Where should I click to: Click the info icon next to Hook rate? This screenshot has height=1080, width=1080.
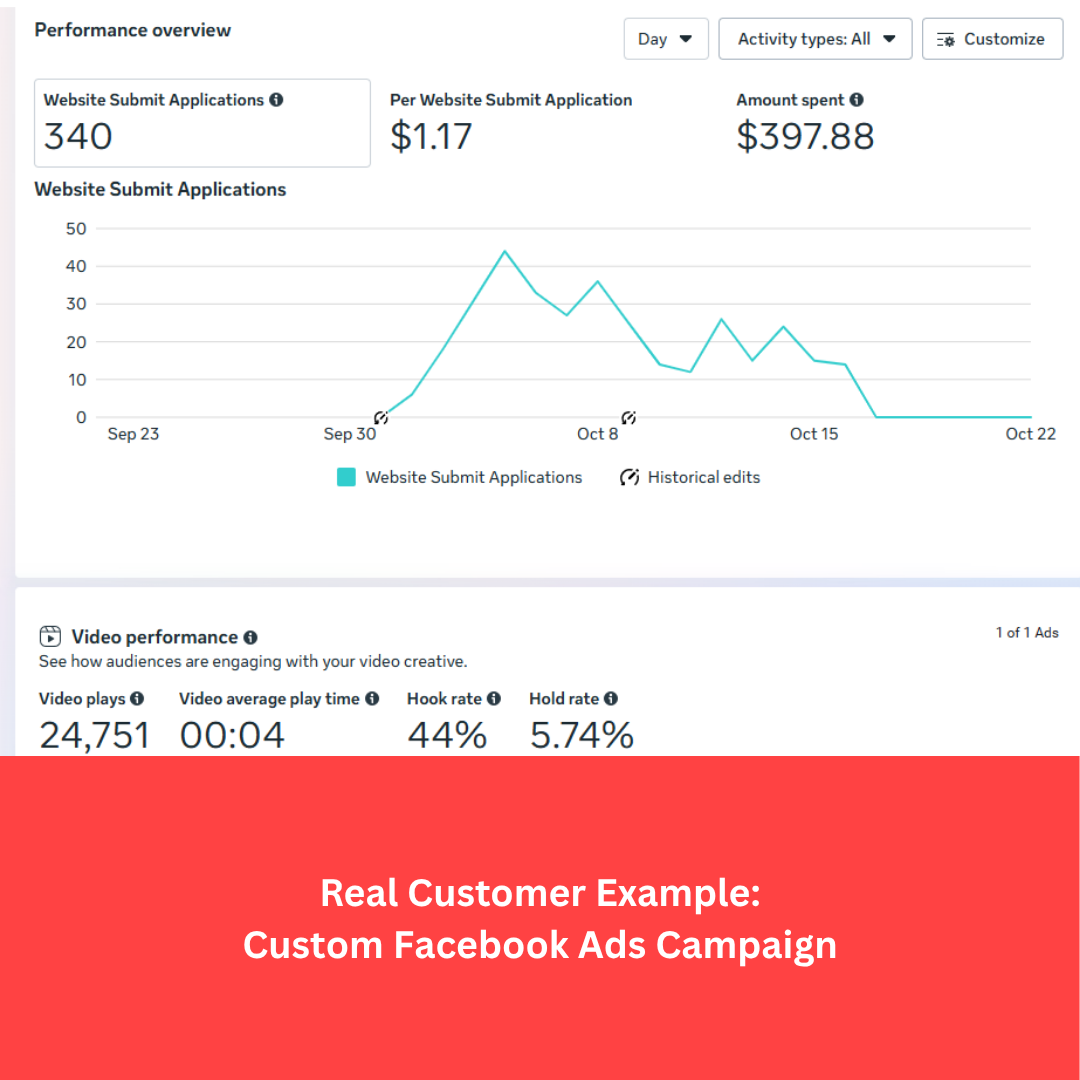click(x=492, y=698)
